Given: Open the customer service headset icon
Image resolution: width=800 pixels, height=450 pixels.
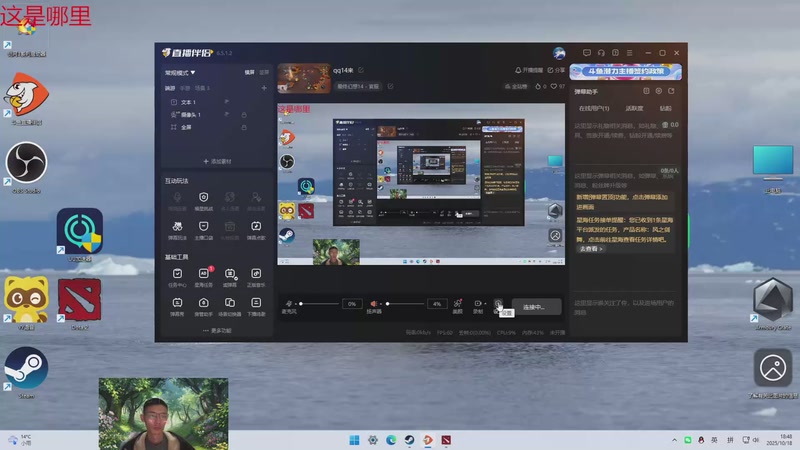Looking at the screenshot, I should click(601, 53).
